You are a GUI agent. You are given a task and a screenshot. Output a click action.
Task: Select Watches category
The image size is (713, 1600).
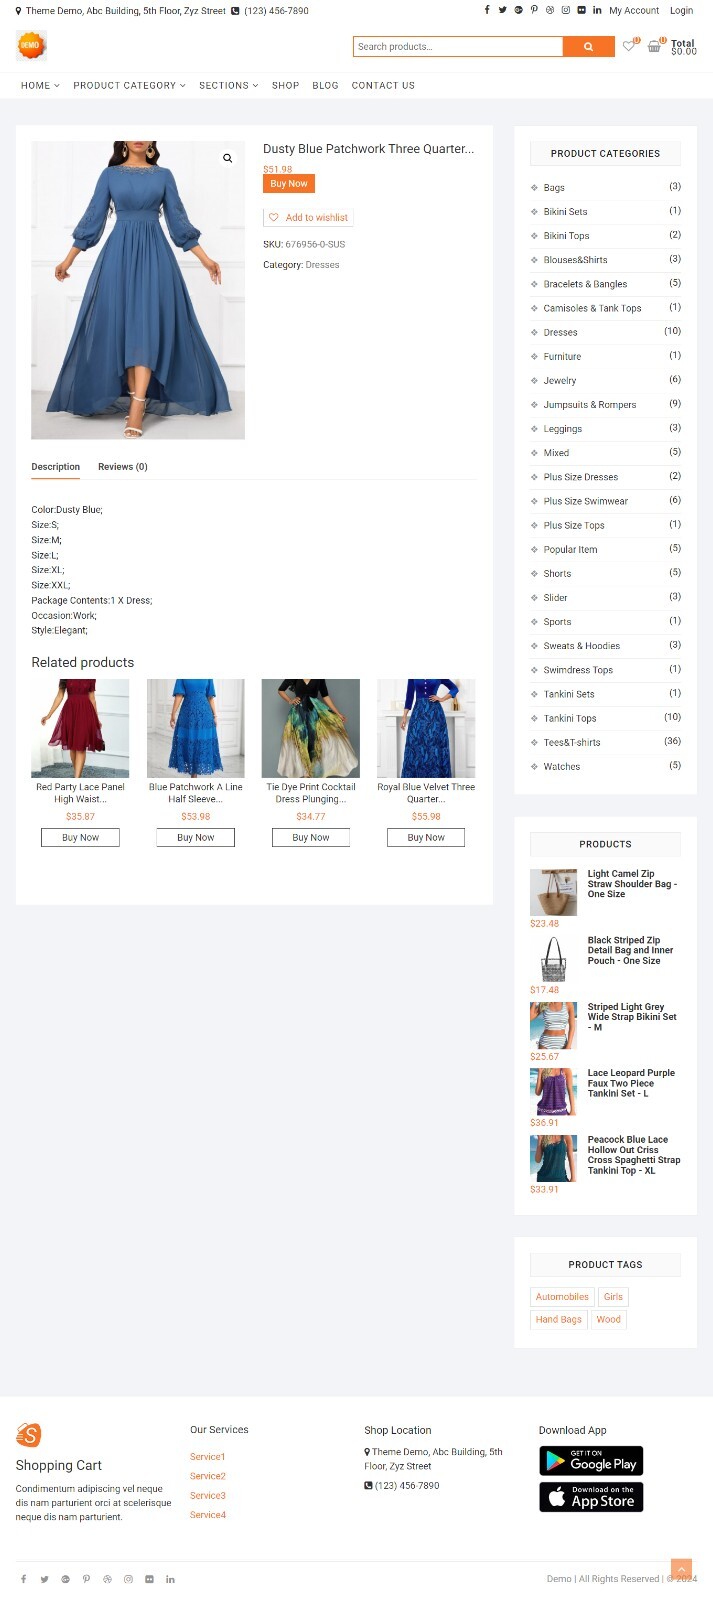tap(562, 767)
